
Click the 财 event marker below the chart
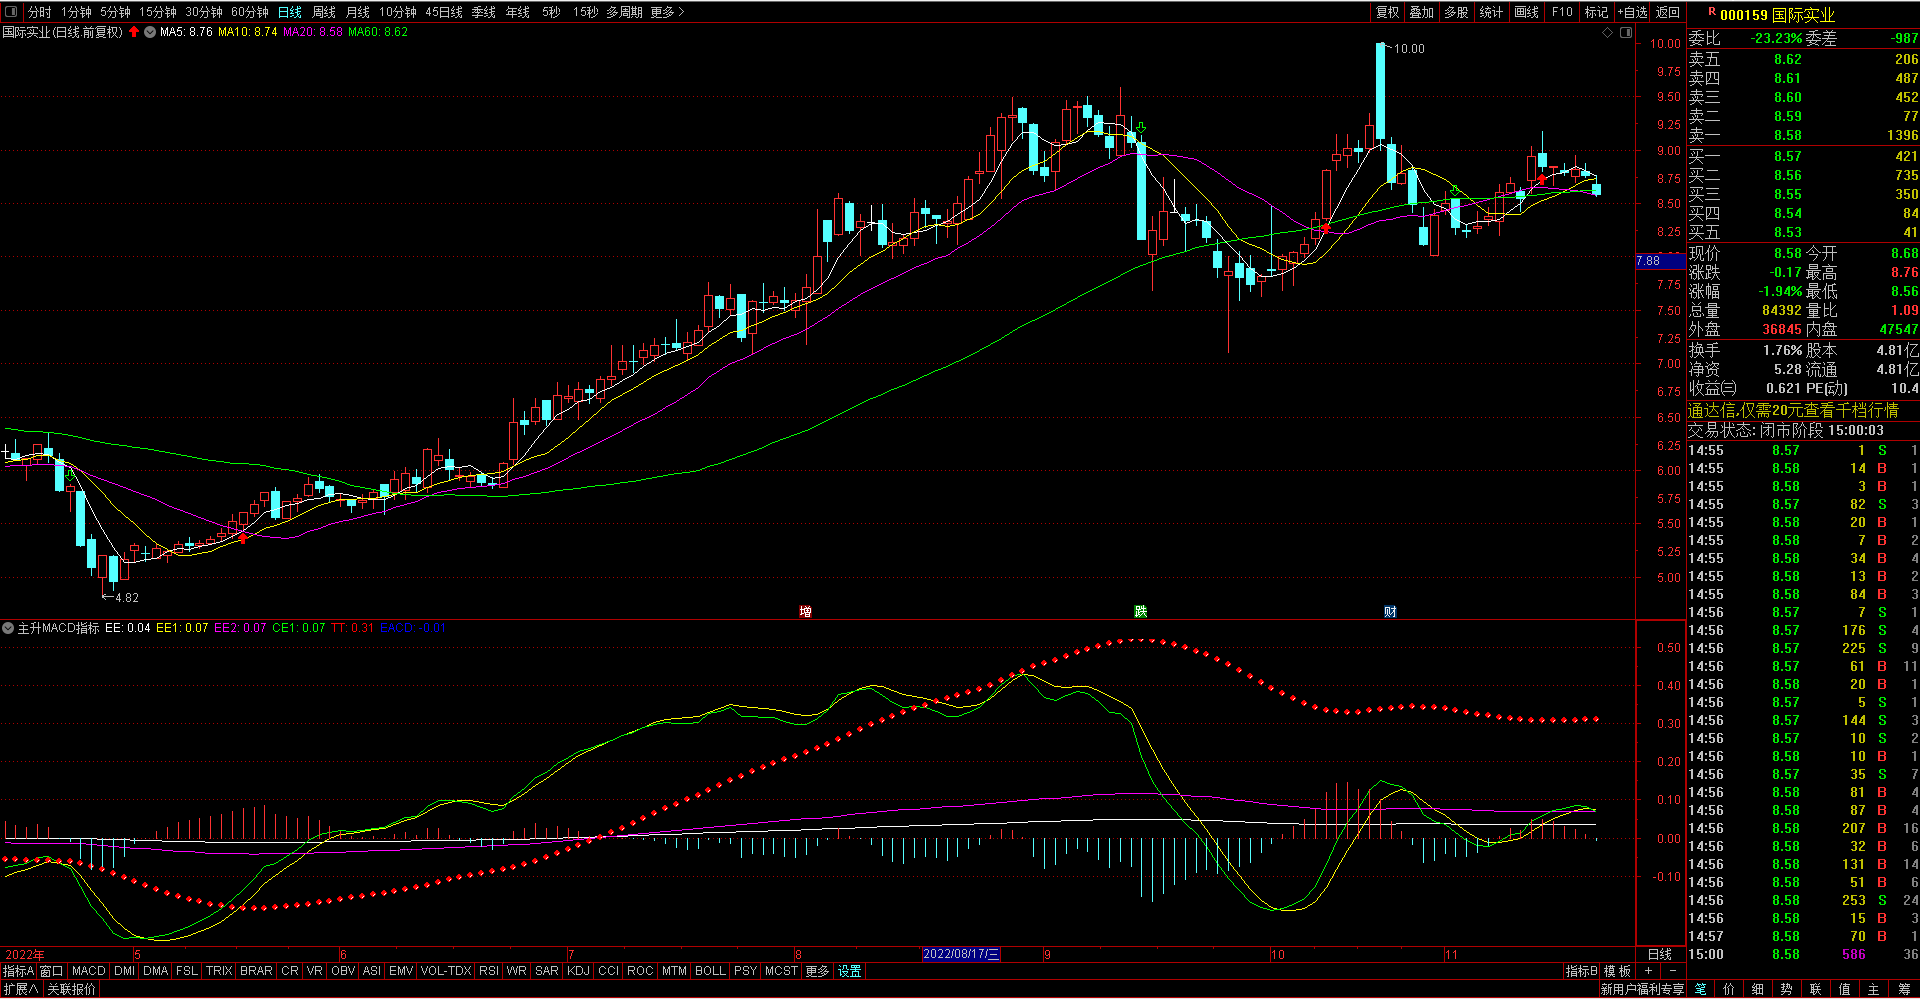click(x=1390, y=611)
